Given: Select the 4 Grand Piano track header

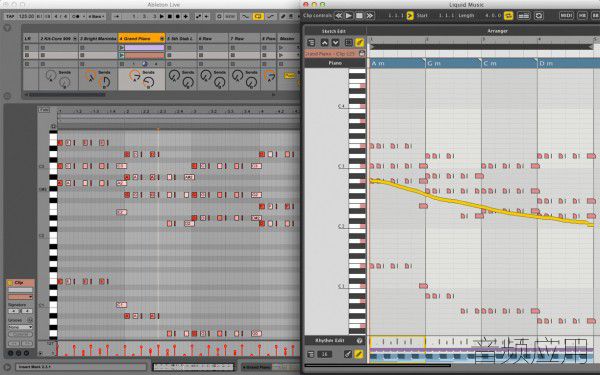Looking at the screenshot, I should [x=141, y=39].
